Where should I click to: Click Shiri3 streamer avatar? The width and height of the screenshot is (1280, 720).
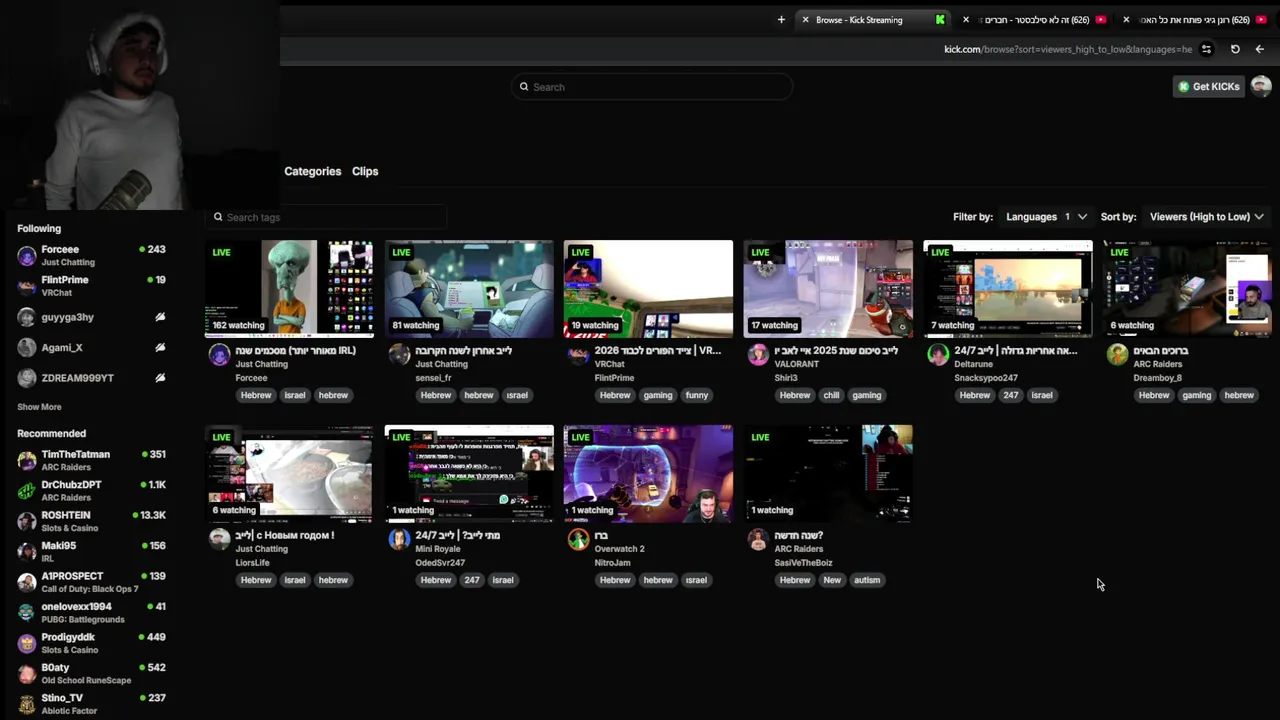[758, 354]
